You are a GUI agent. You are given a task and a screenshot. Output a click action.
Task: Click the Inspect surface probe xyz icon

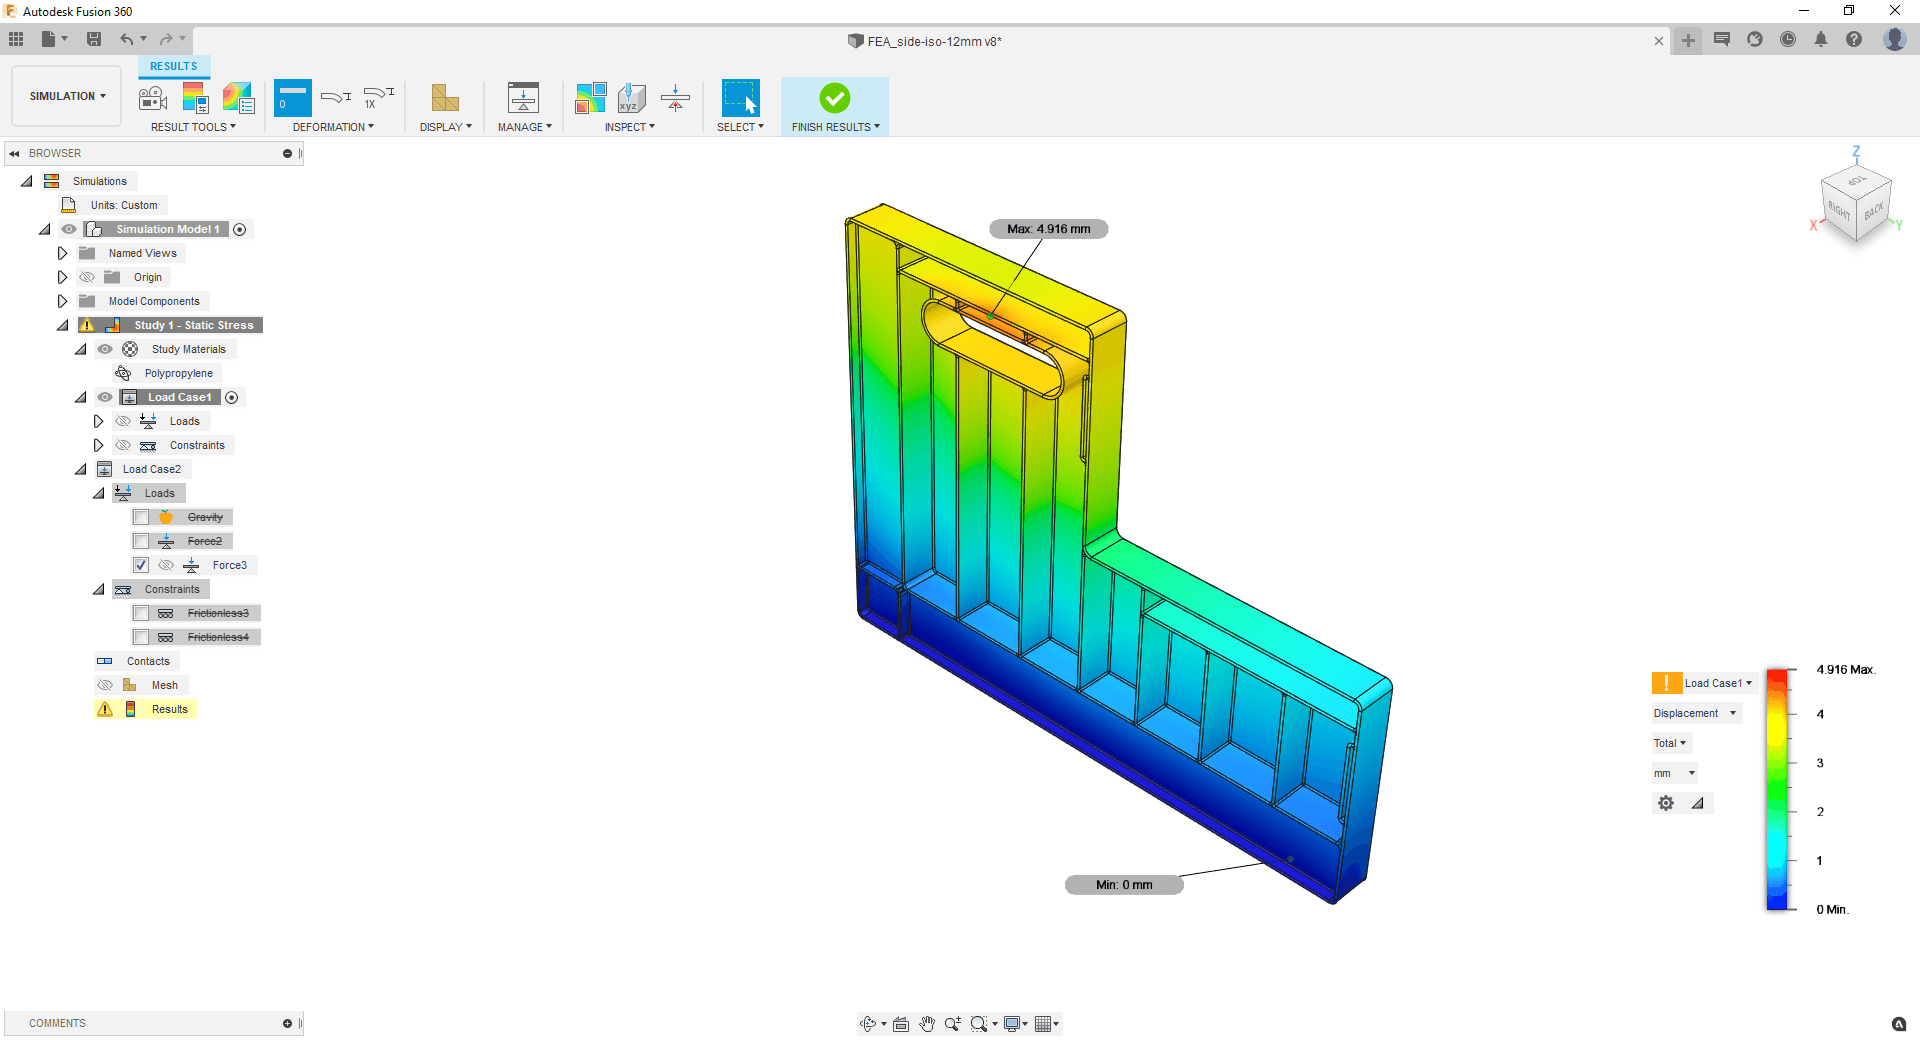(631, 98)
